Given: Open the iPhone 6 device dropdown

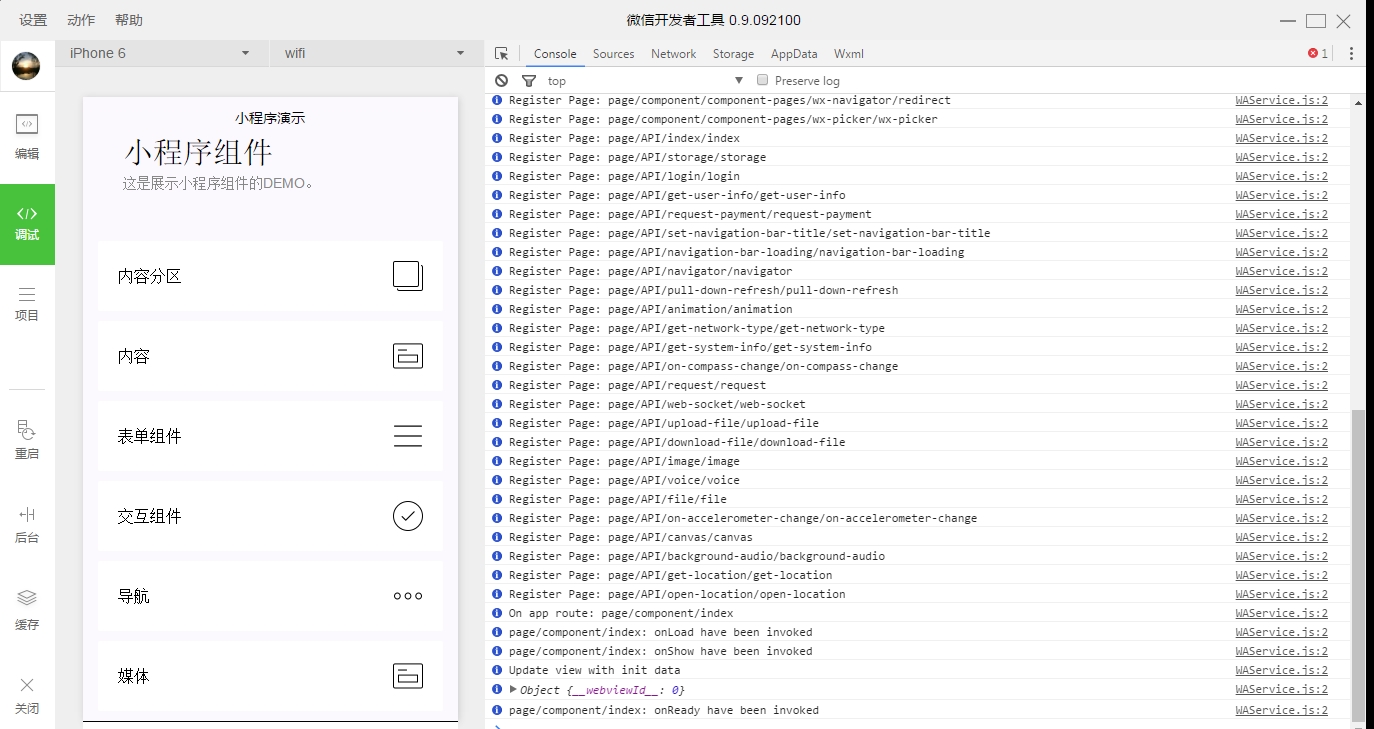Looking at the screenshot, I should [x=160, y=54].
